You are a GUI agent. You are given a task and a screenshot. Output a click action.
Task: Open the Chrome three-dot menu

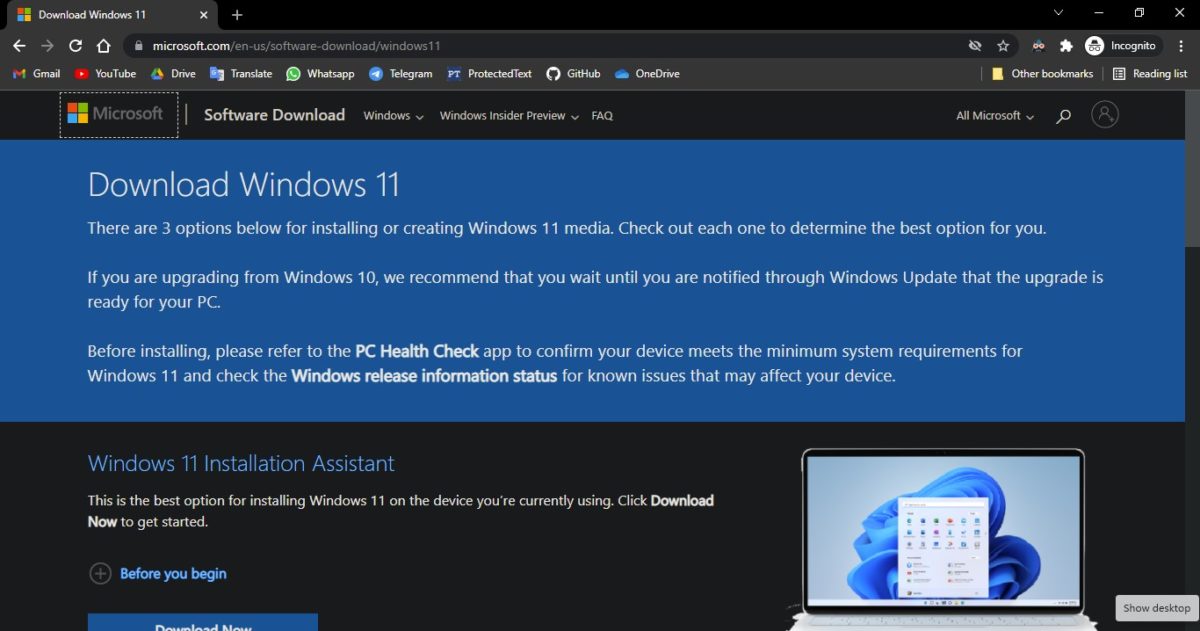(x=1180, y=46)
